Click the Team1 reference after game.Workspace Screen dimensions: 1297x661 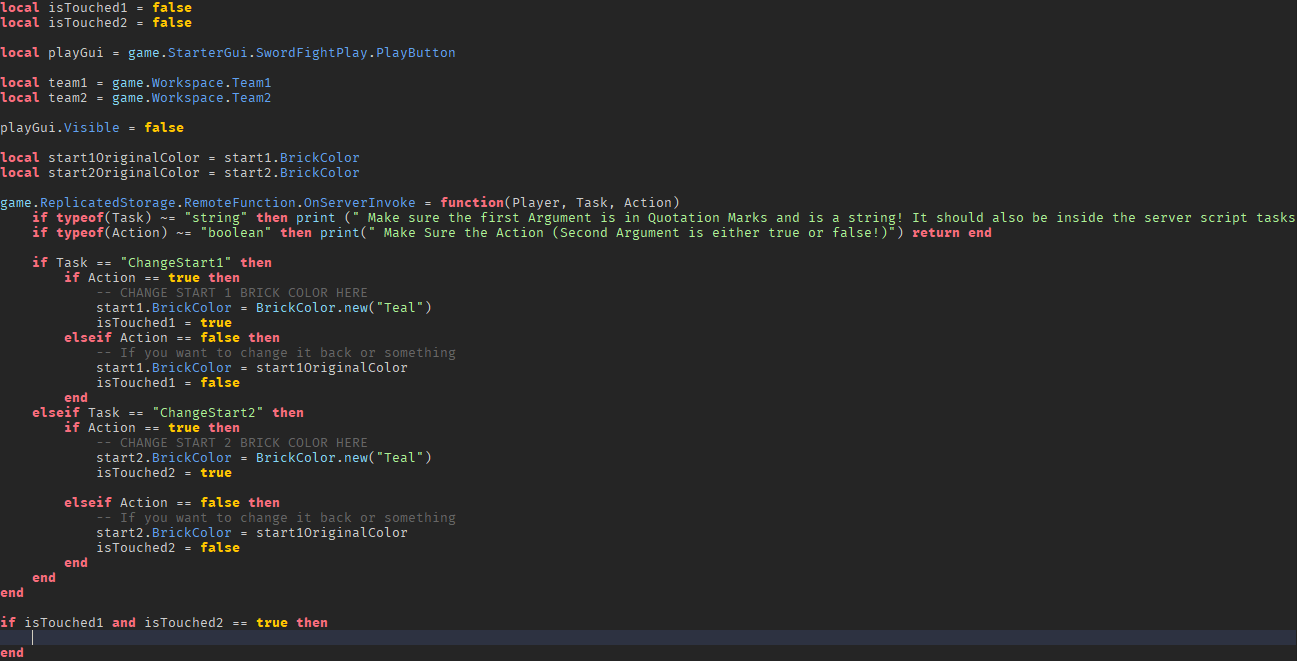pyautogui.click(x=251, y=82)
